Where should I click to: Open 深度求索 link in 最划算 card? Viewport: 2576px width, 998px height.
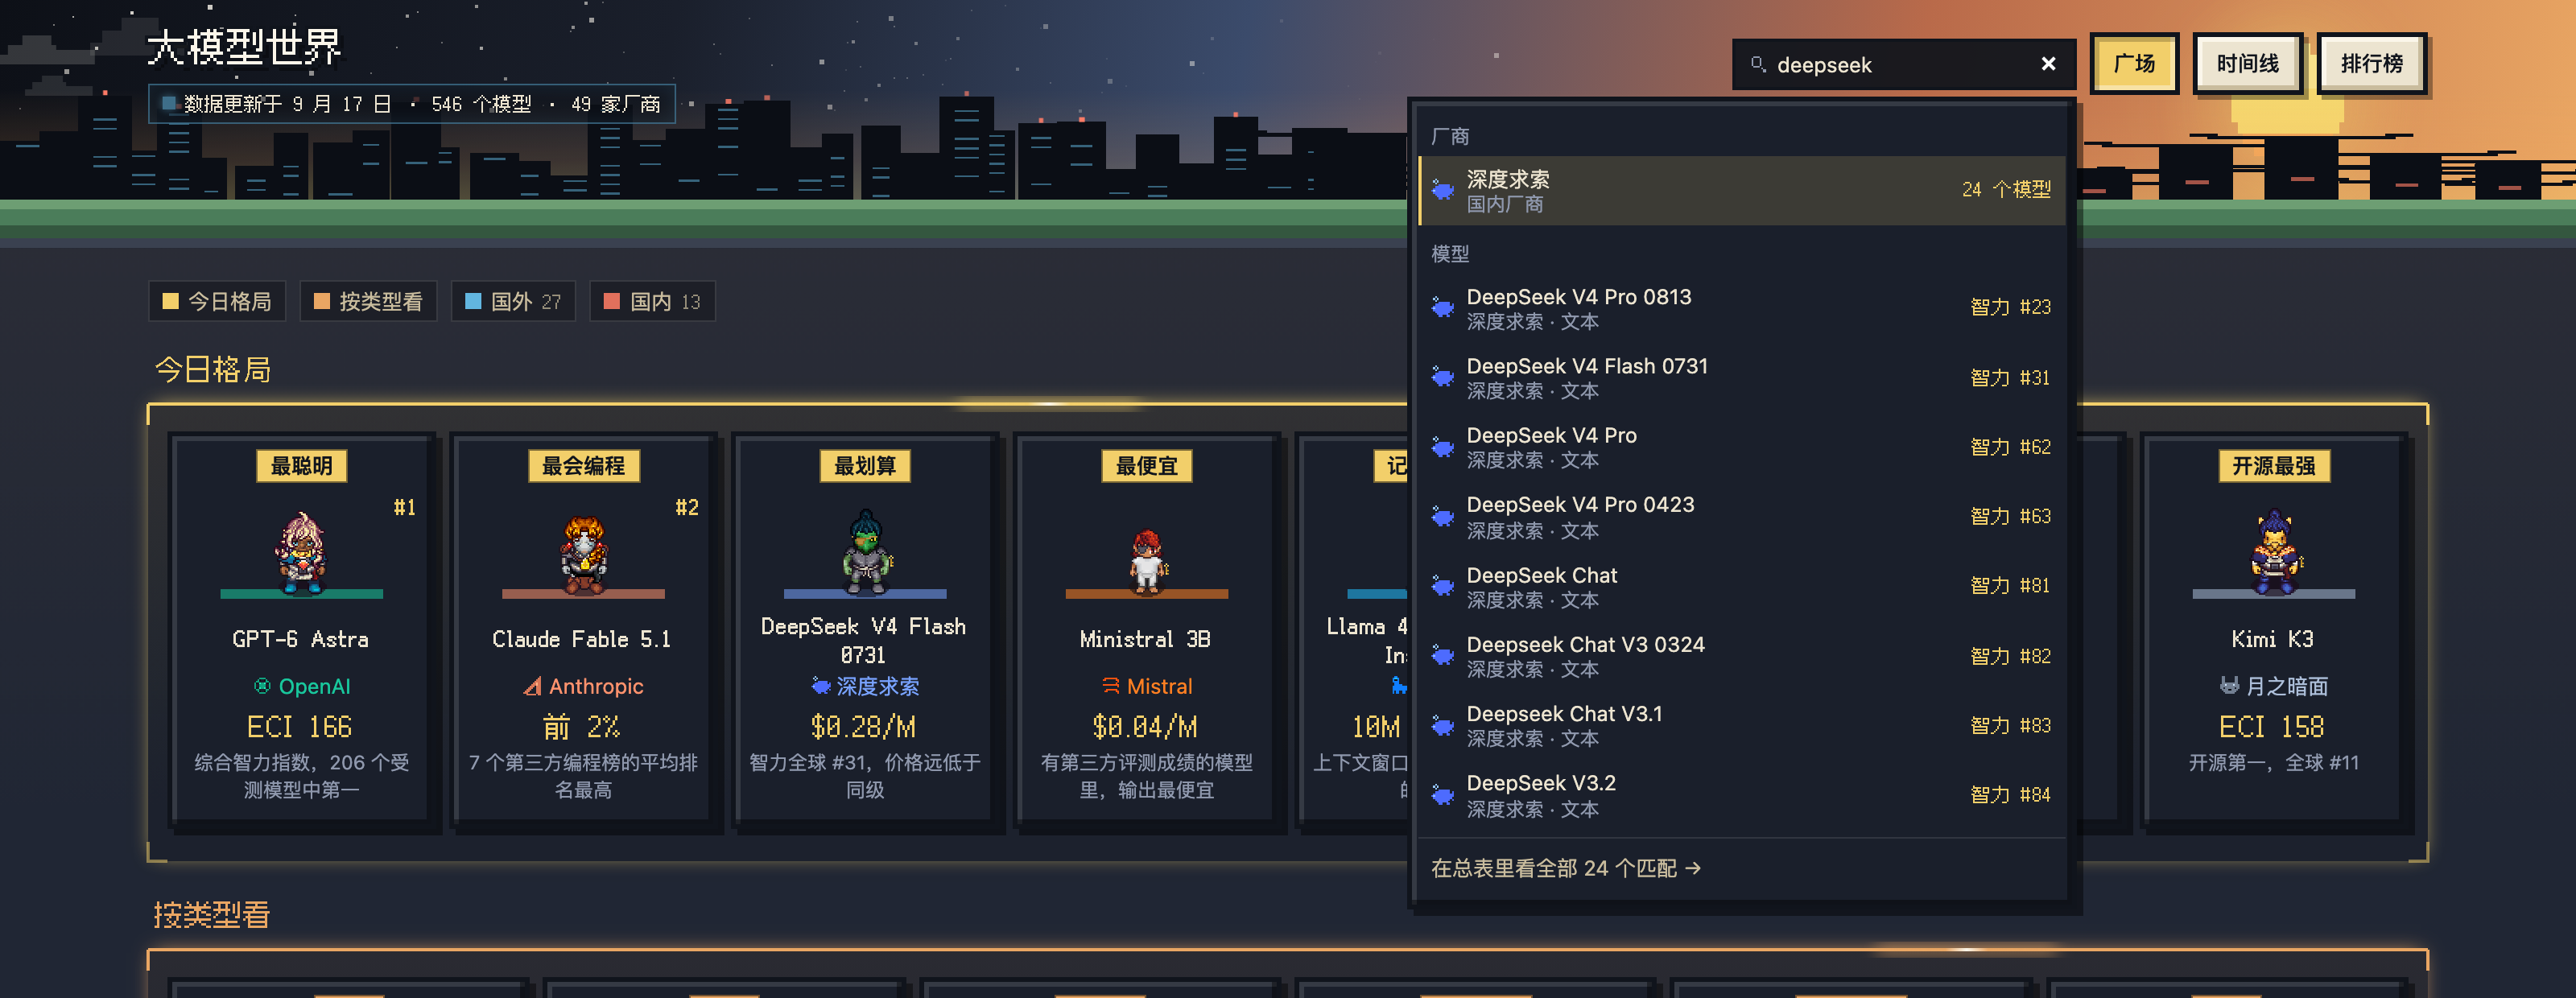(865, 686)
